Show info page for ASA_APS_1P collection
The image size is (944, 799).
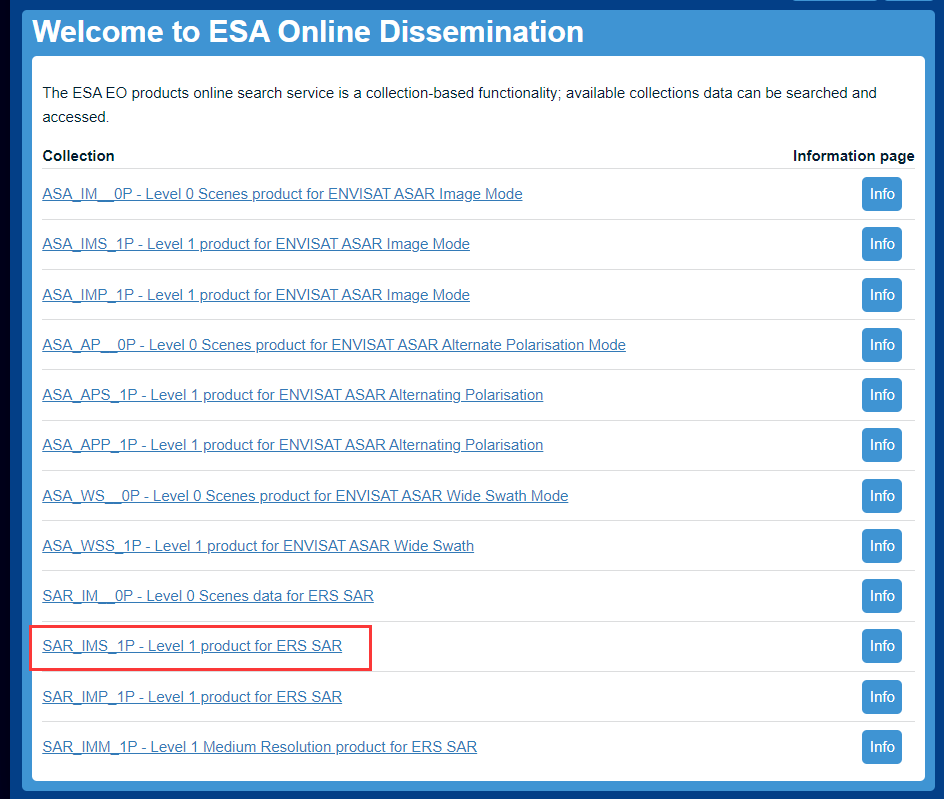pos(882,395)
